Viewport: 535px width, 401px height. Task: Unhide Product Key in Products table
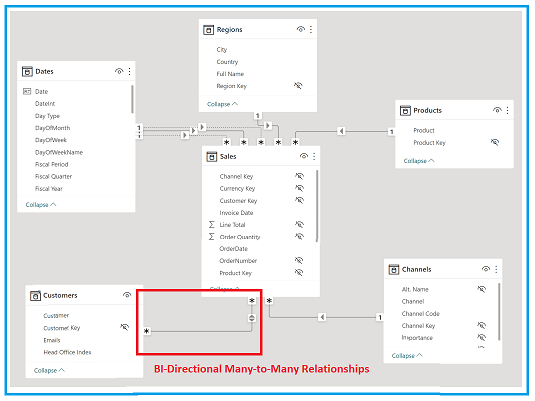coord(495,142)
